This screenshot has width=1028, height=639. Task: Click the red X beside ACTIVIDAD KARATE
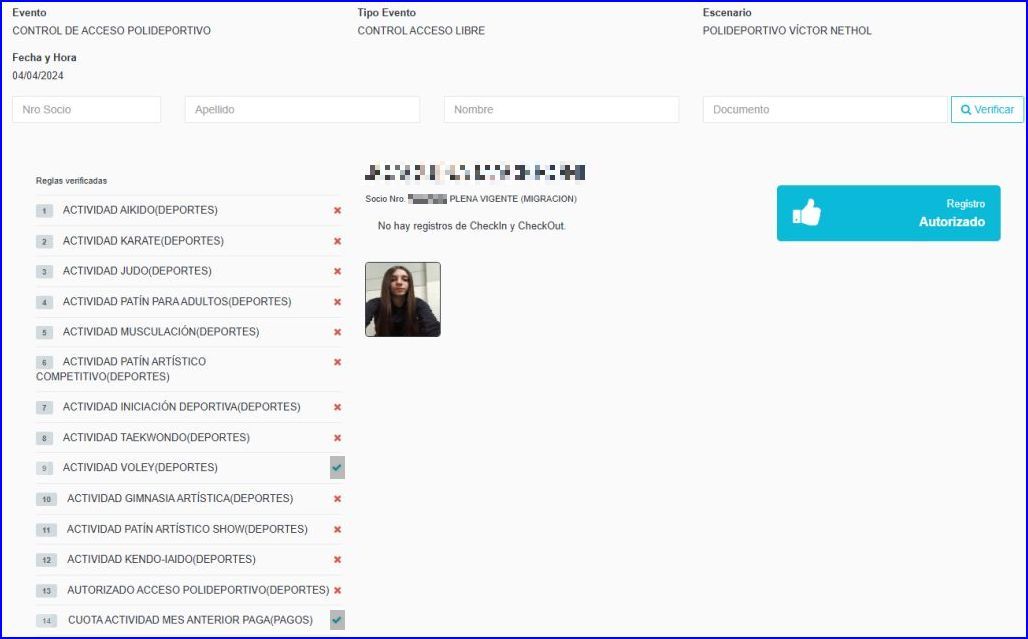pos(338,241)
